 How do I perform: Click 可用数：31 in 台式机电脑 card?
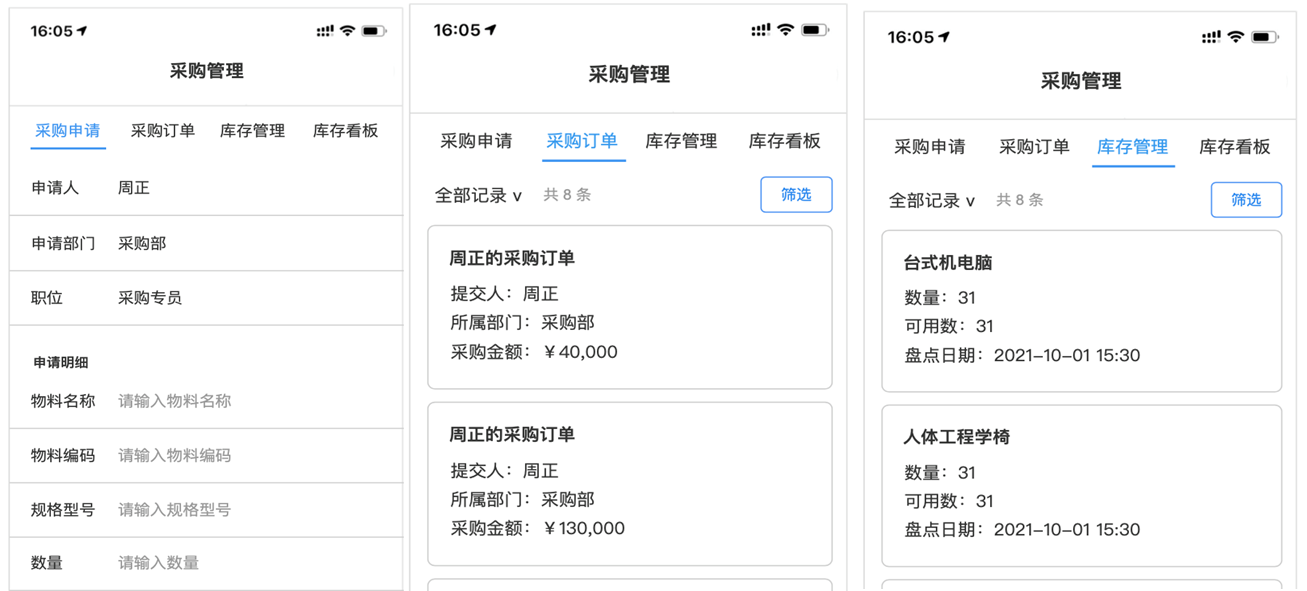click(x=949, y=326)
